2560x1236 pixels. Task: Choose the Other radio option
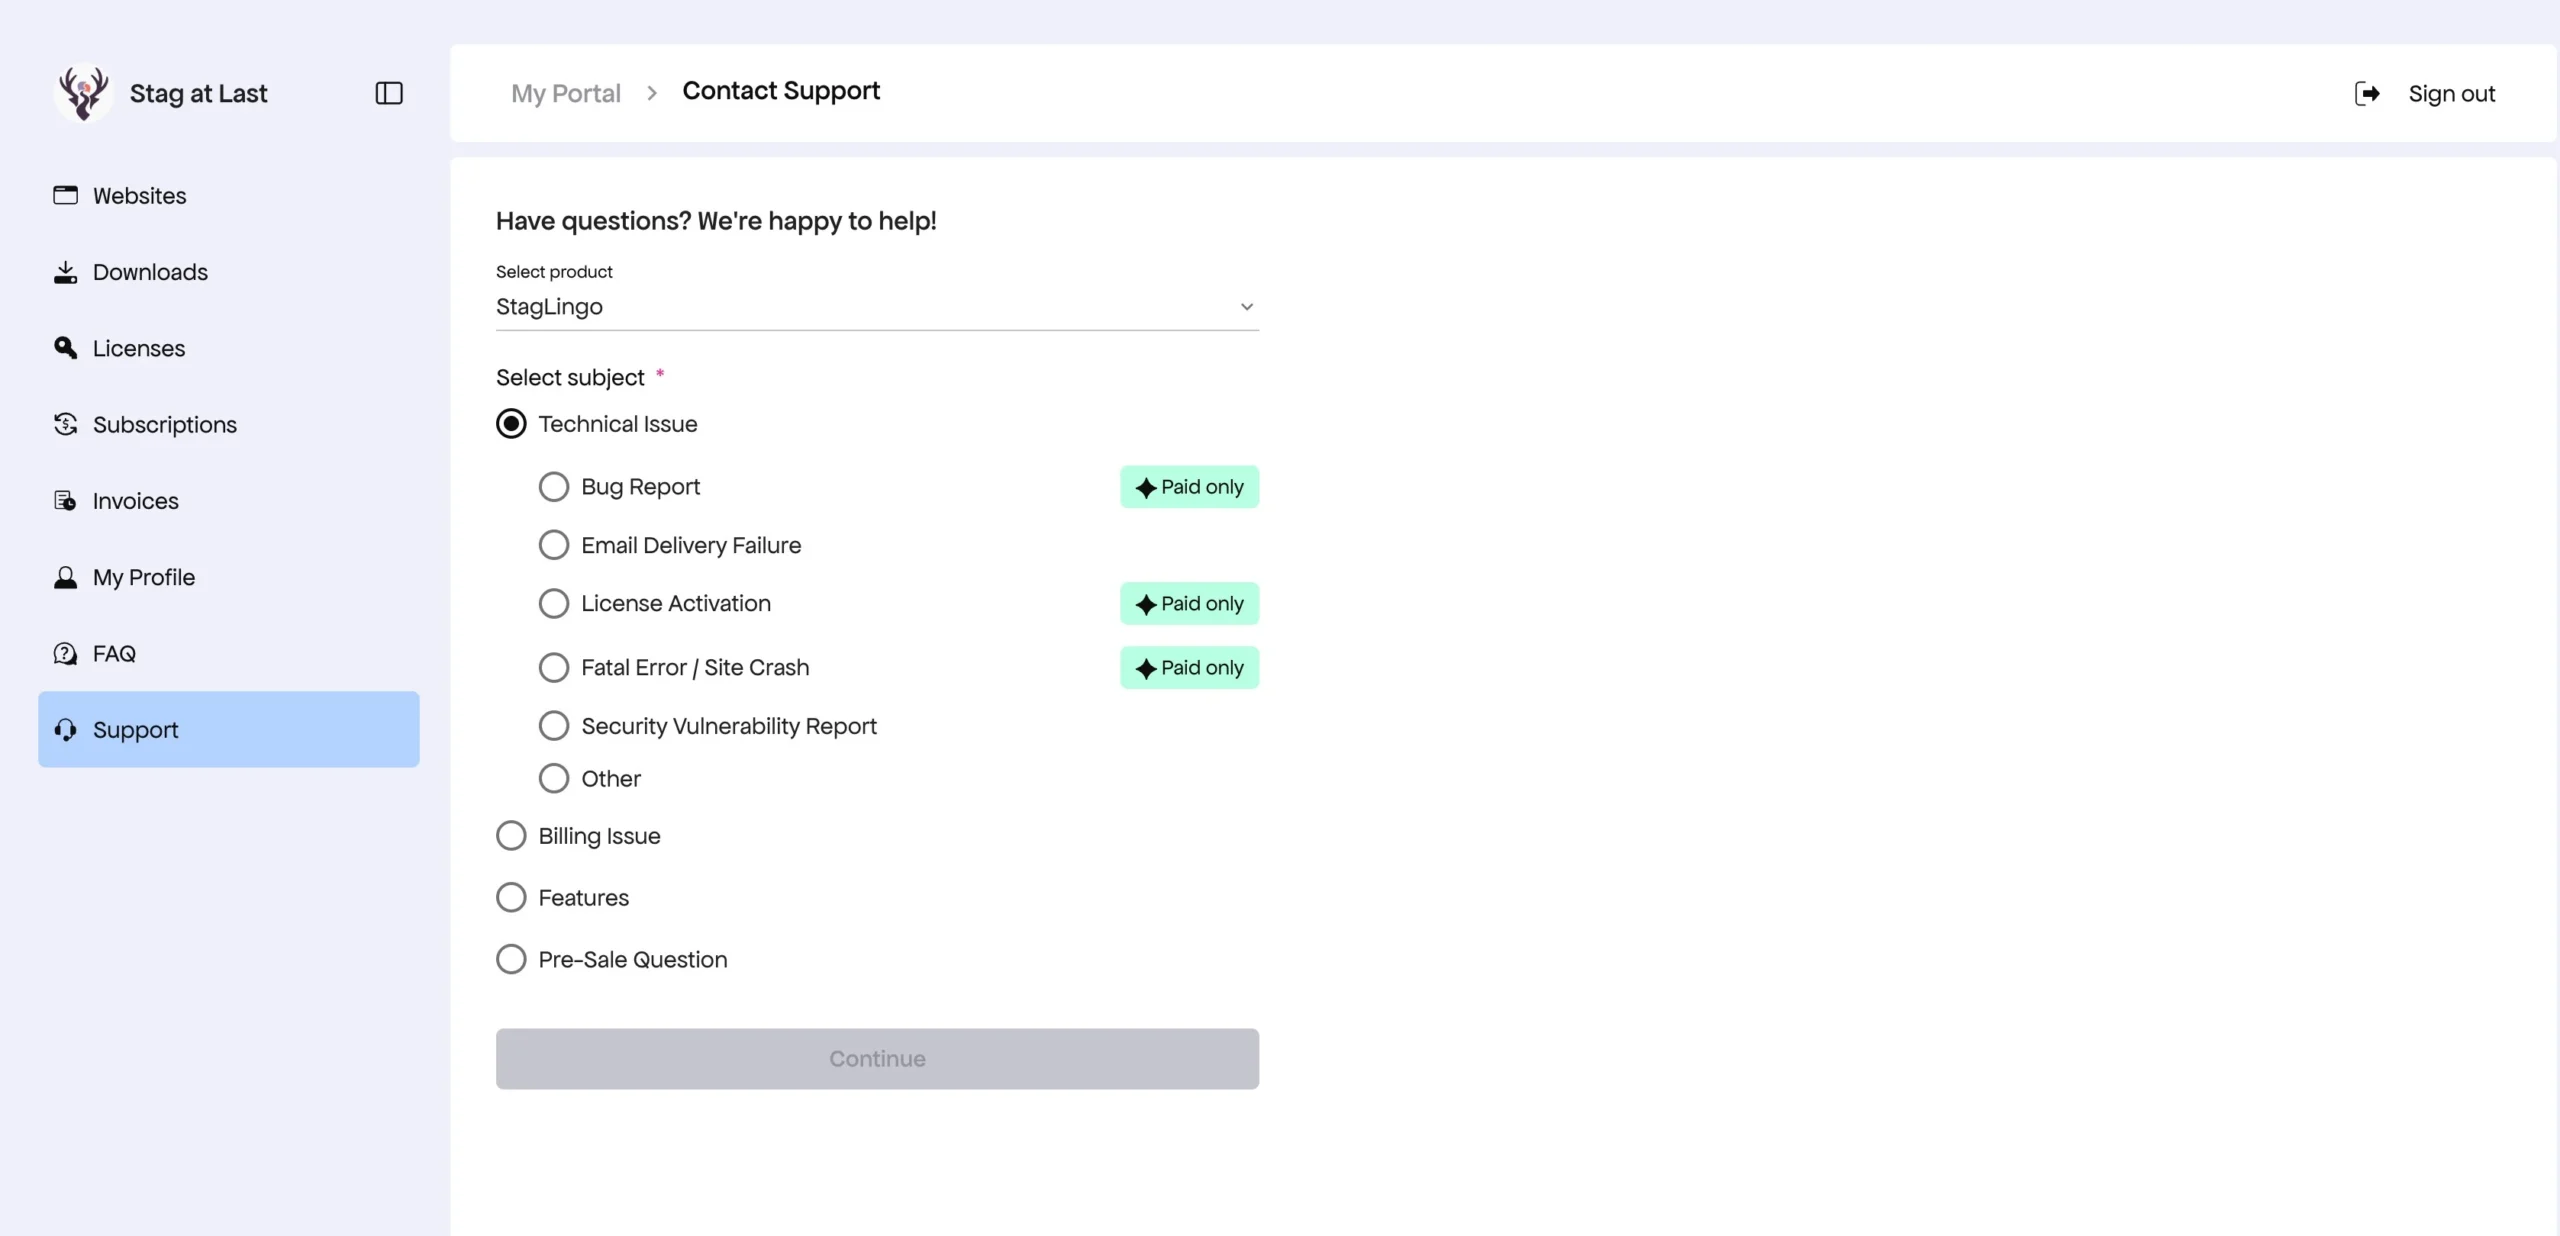[x=554, y=778]
